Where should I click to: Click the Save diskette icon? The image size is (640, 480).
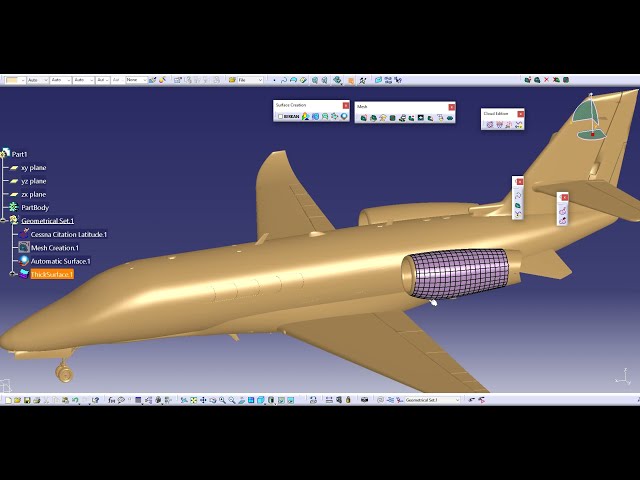click(x=27, y=400)
